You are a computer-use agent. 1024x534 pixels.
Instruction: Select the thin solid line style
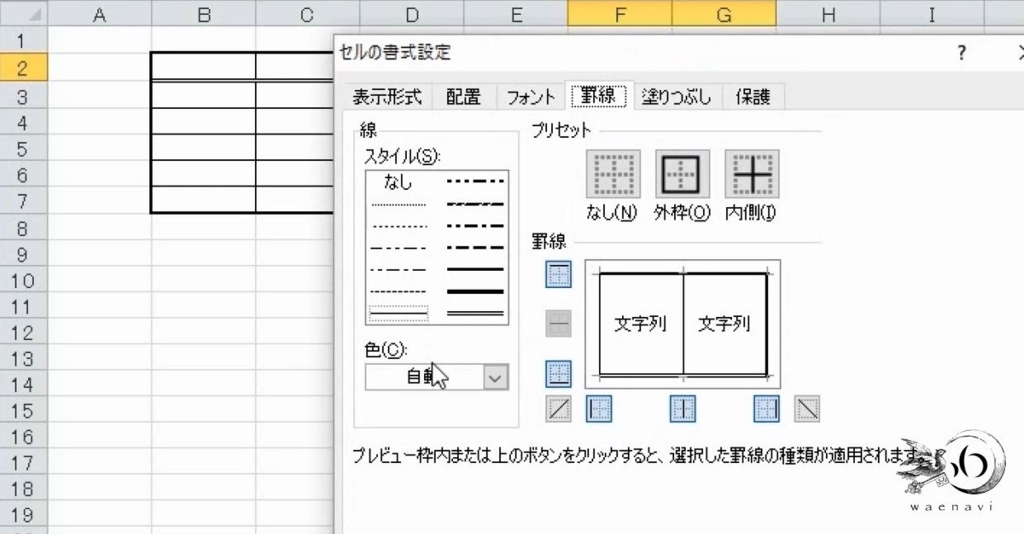pos(398,314)
